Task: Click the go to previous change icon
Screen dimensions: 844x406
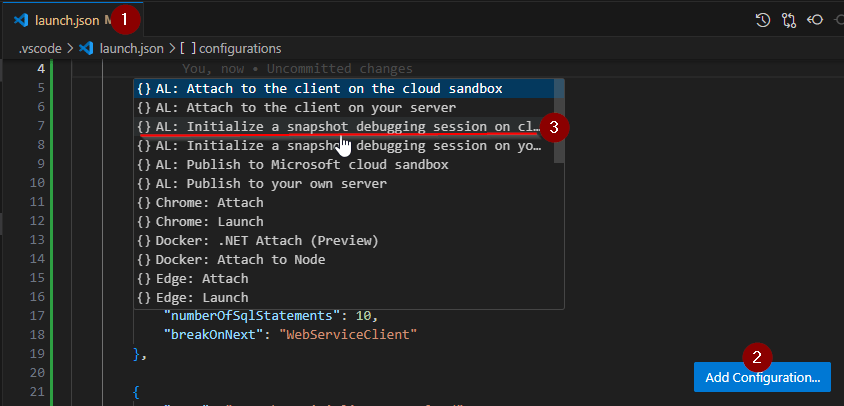Action: 815,19
